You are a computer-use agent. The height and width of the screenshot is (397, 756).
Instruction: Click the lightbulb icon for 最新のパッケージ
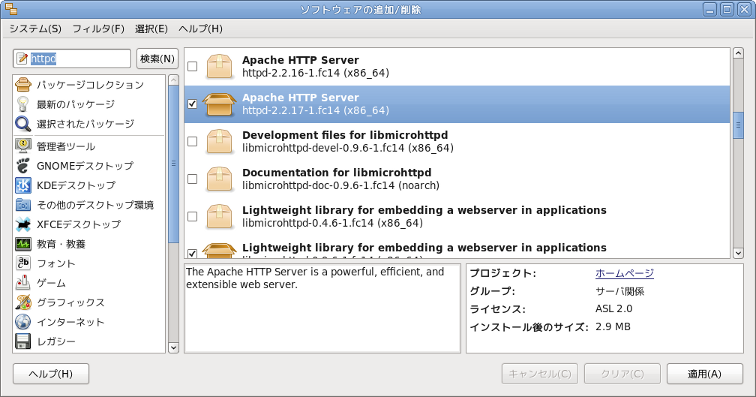coord(23,104)
